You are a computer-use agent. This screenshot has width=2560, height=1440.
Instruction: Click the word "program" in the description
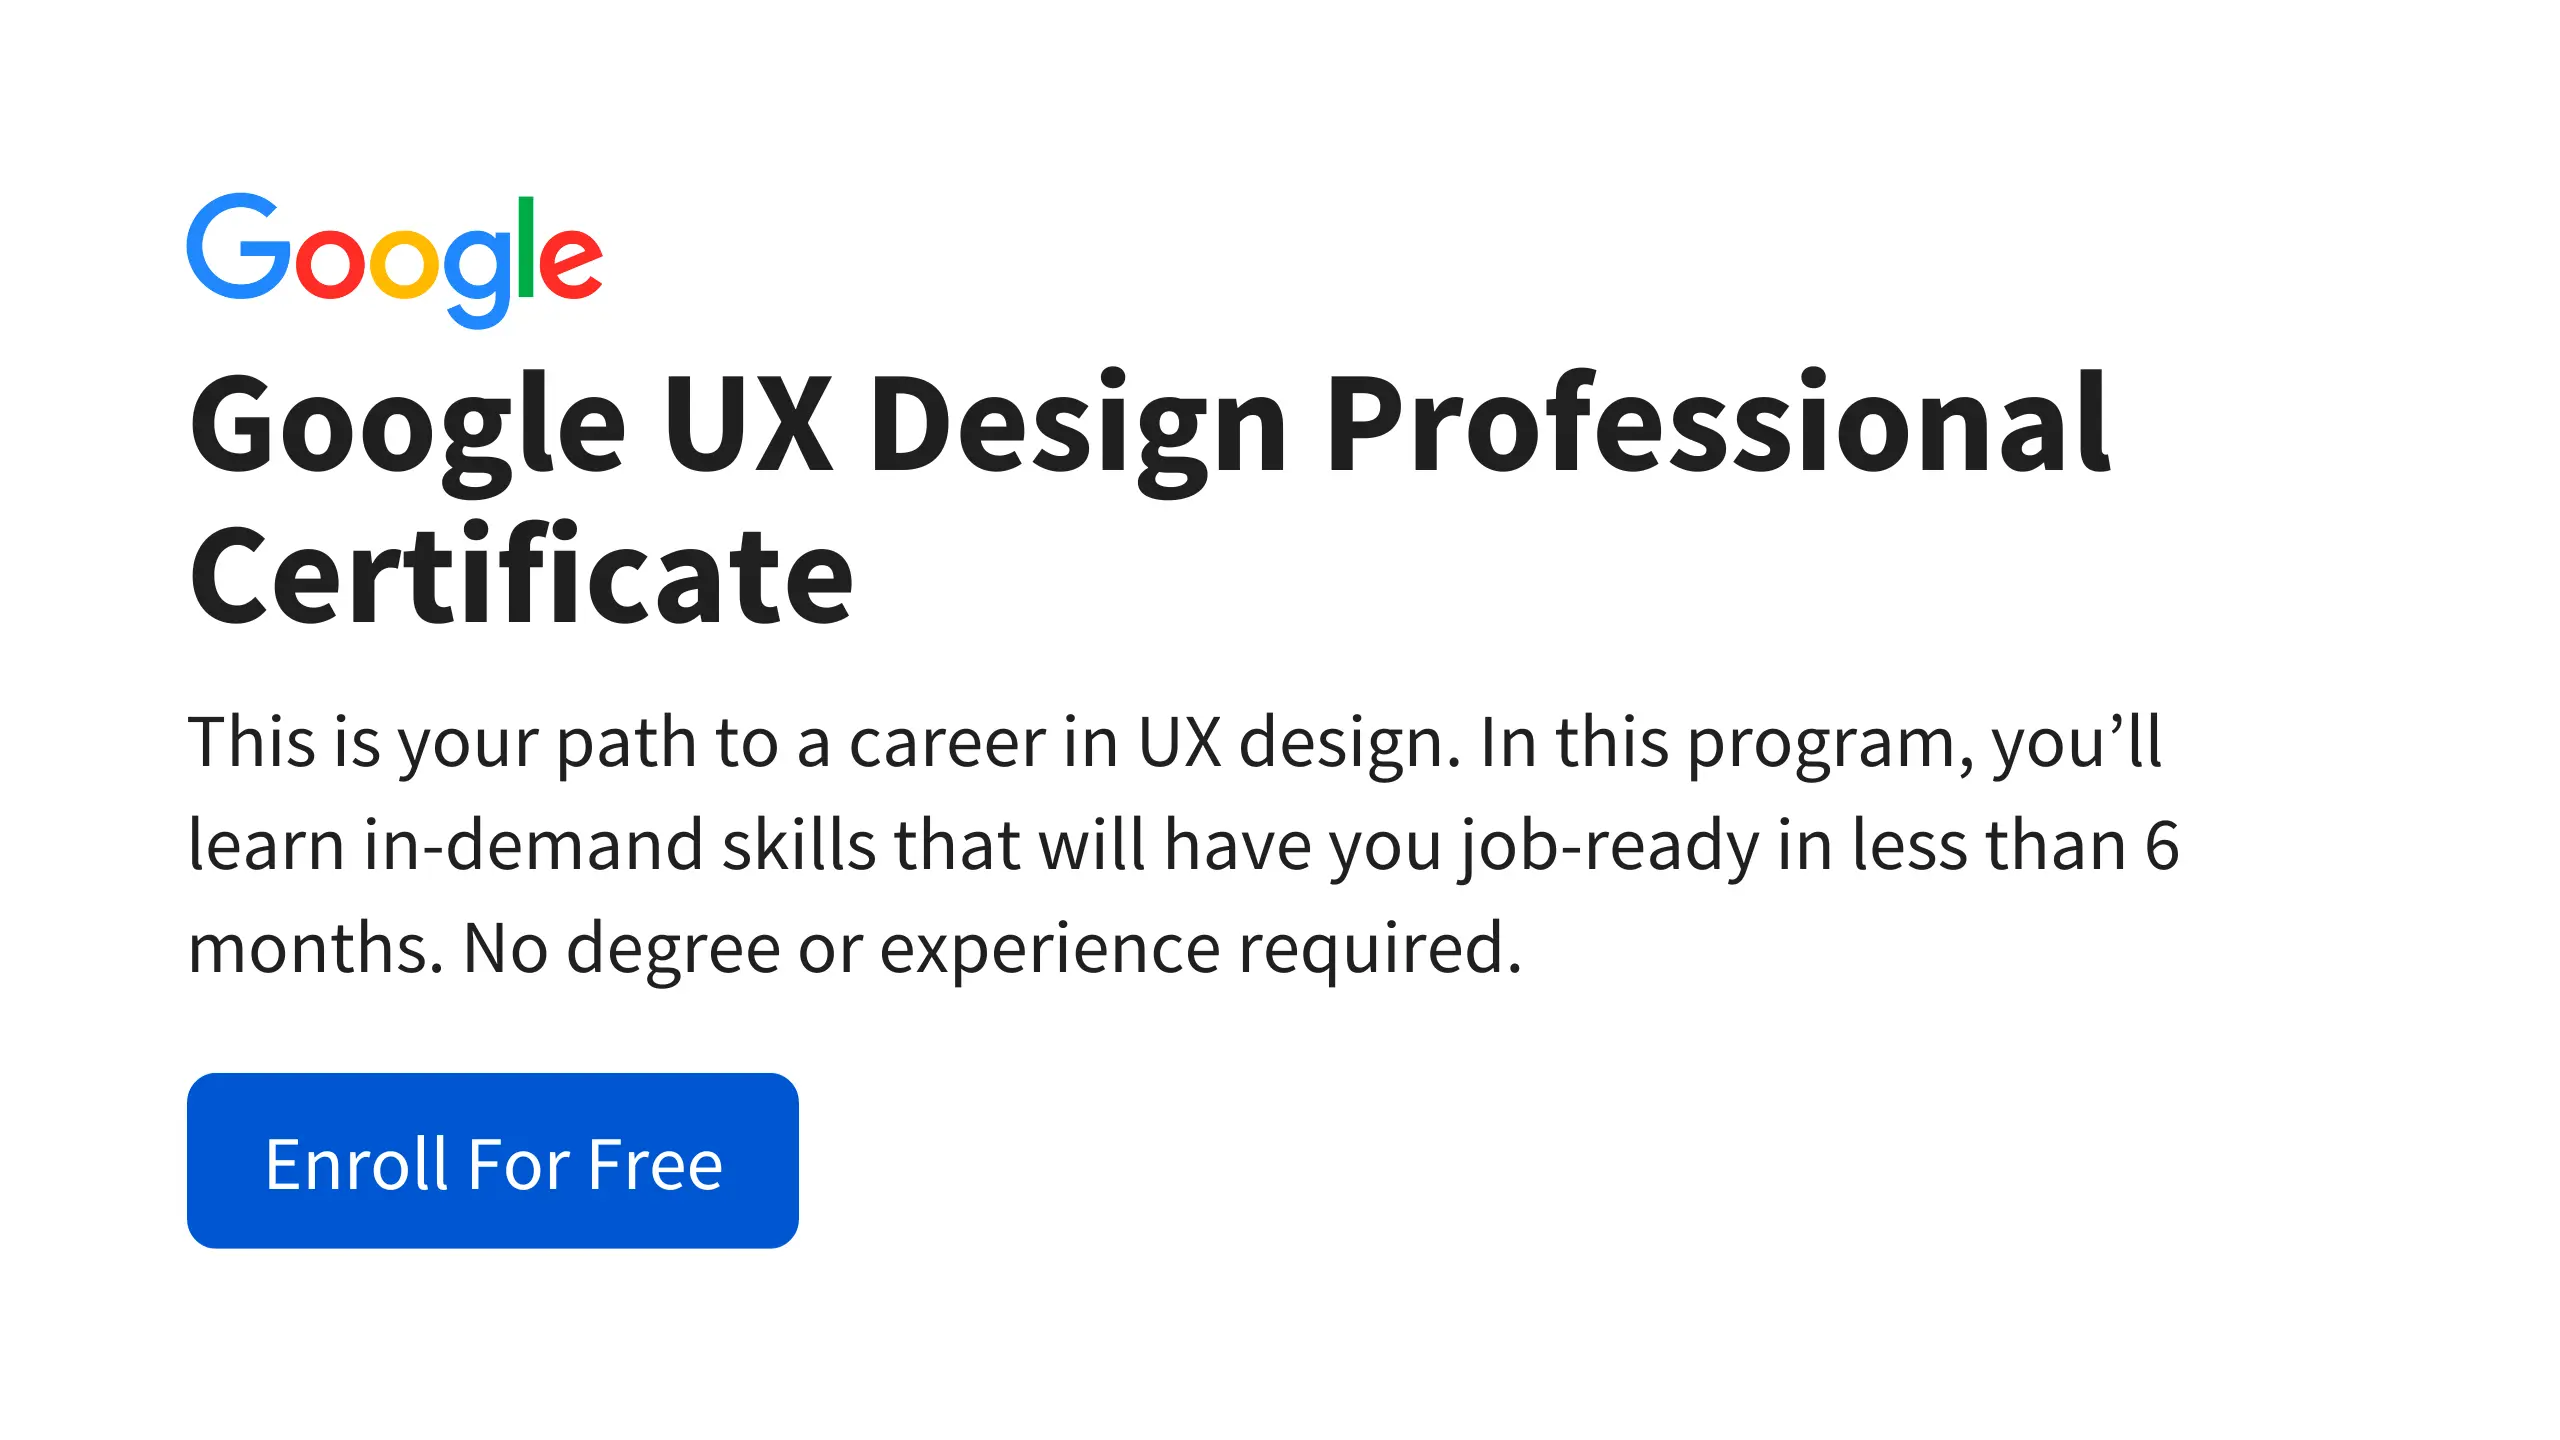[x=1828, y=743]
